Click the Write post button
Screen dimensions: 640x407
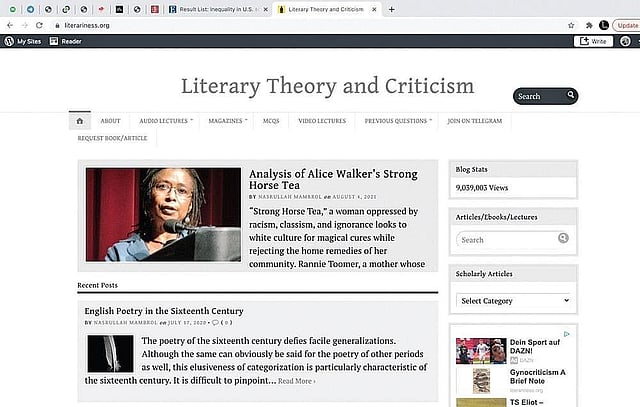(x=593, y=41)
